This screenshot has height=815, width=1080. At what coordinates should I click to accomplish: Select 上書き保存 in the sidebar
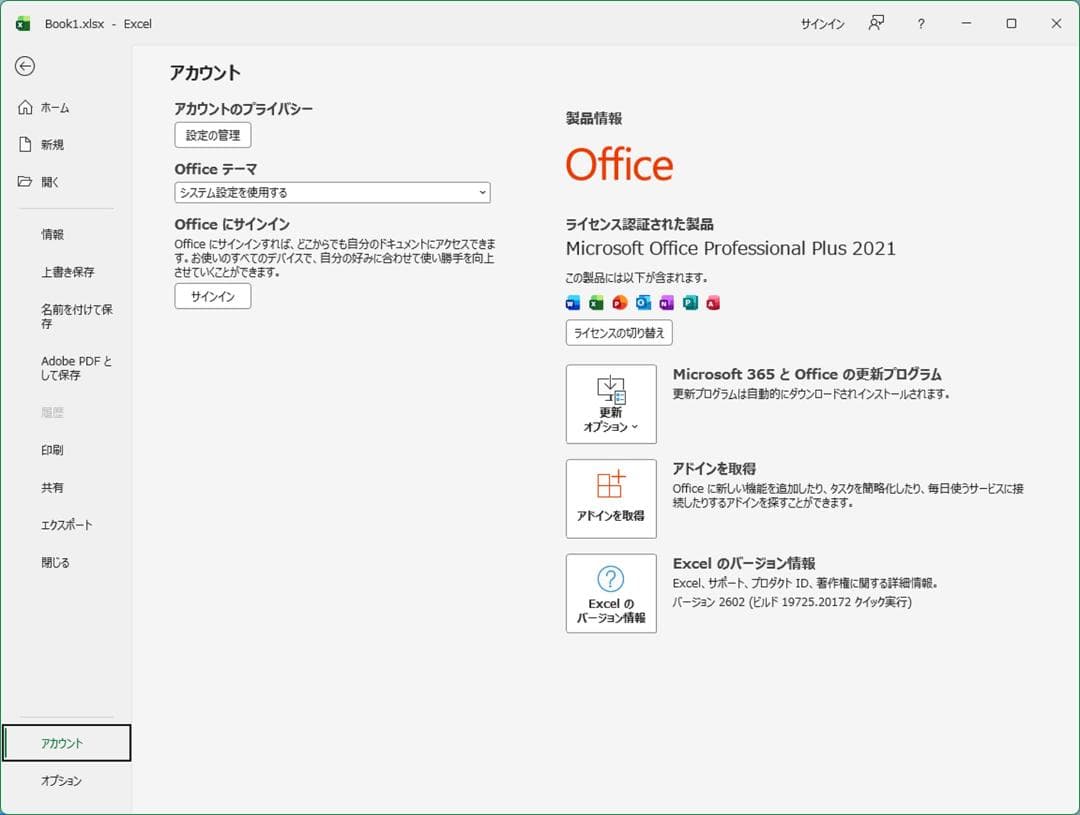(68, 272)
